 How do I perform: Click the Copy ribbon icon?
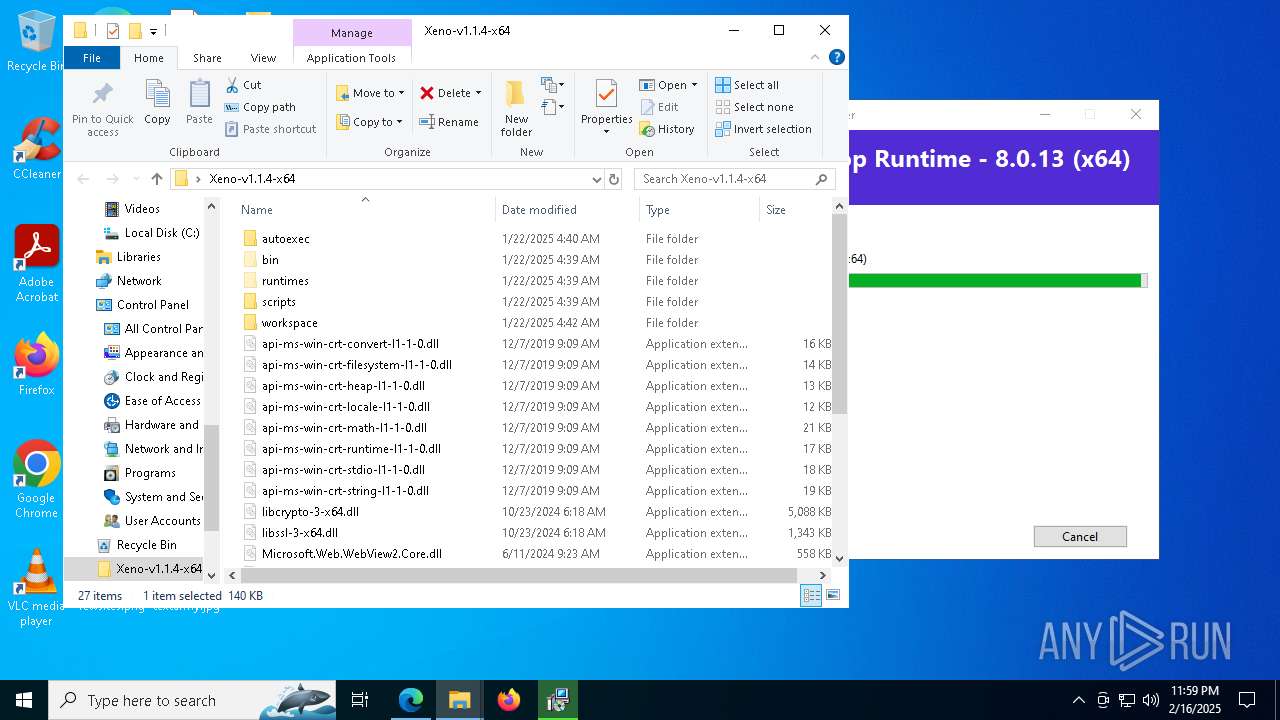click(x=157, y=103)
